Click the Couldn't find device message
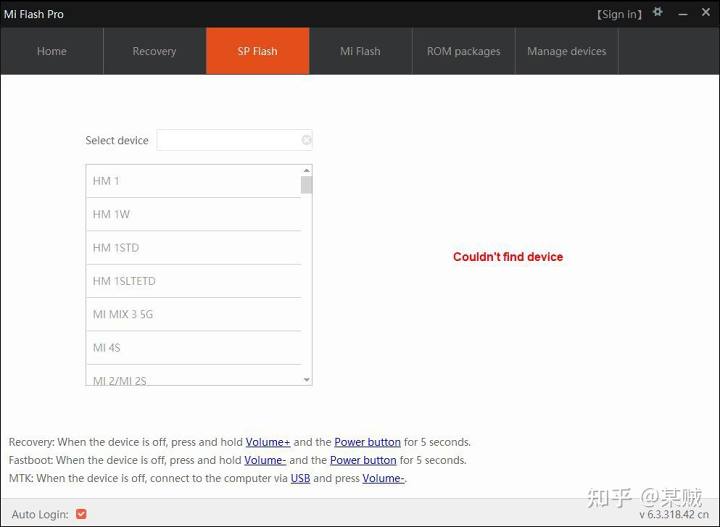The image size is (720, 527). (x=508, y=257)
